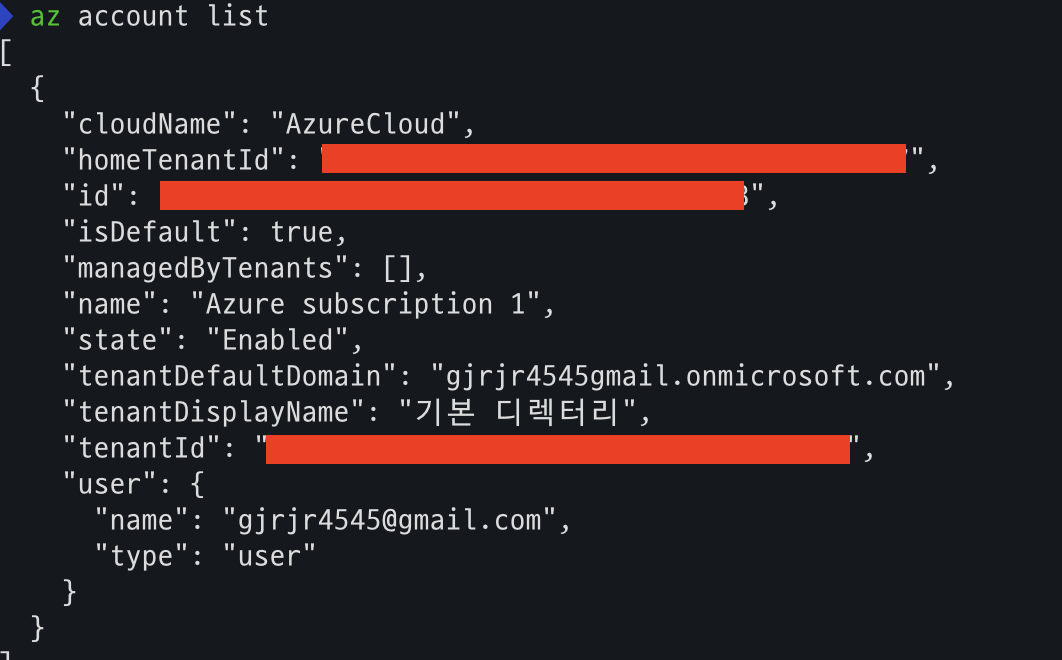Click the red redaction bar beside "id"
Viewport: 1062px width, 660px height.
tap(452, 195)
